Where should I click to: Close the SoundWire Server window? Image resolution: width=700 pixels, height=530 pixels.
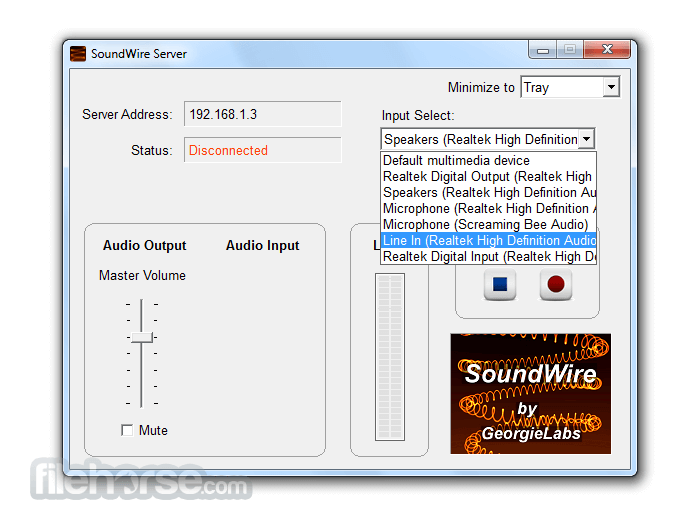point(607,50)
